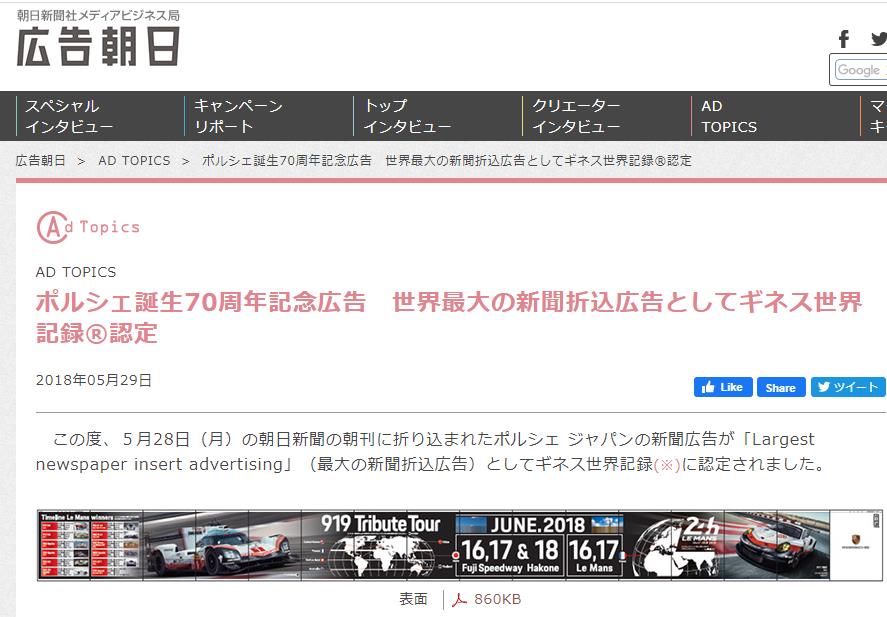
Task: Open the Facebook icon in header
Action: (843, 39)
